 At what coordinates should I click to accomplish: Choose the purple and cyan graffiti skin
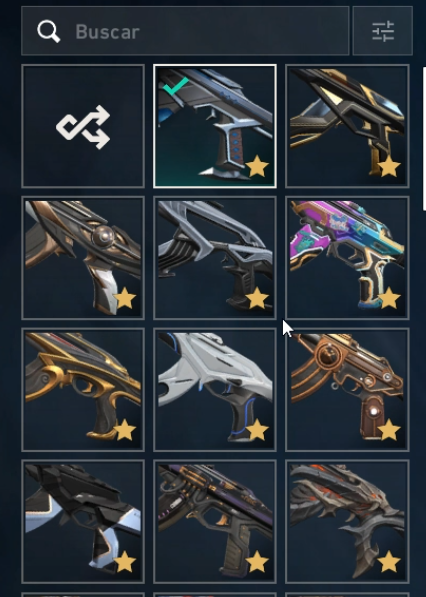pyautogui.click(x=347, y=258)
